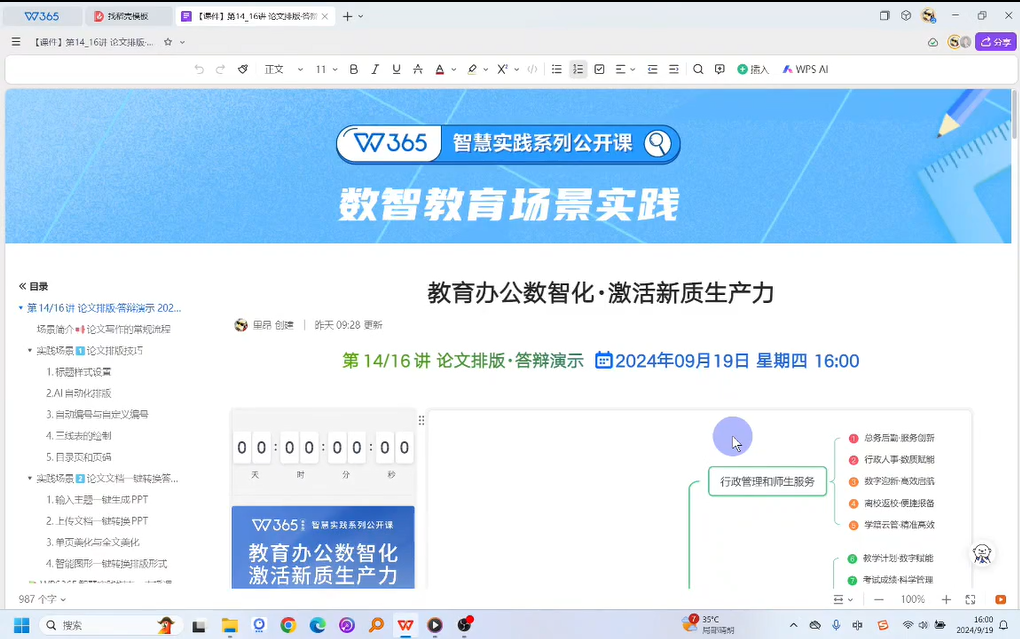Decrease indent of the paragraph
The width and height of the screenshot is (1020, 639).
click(653, 70)
